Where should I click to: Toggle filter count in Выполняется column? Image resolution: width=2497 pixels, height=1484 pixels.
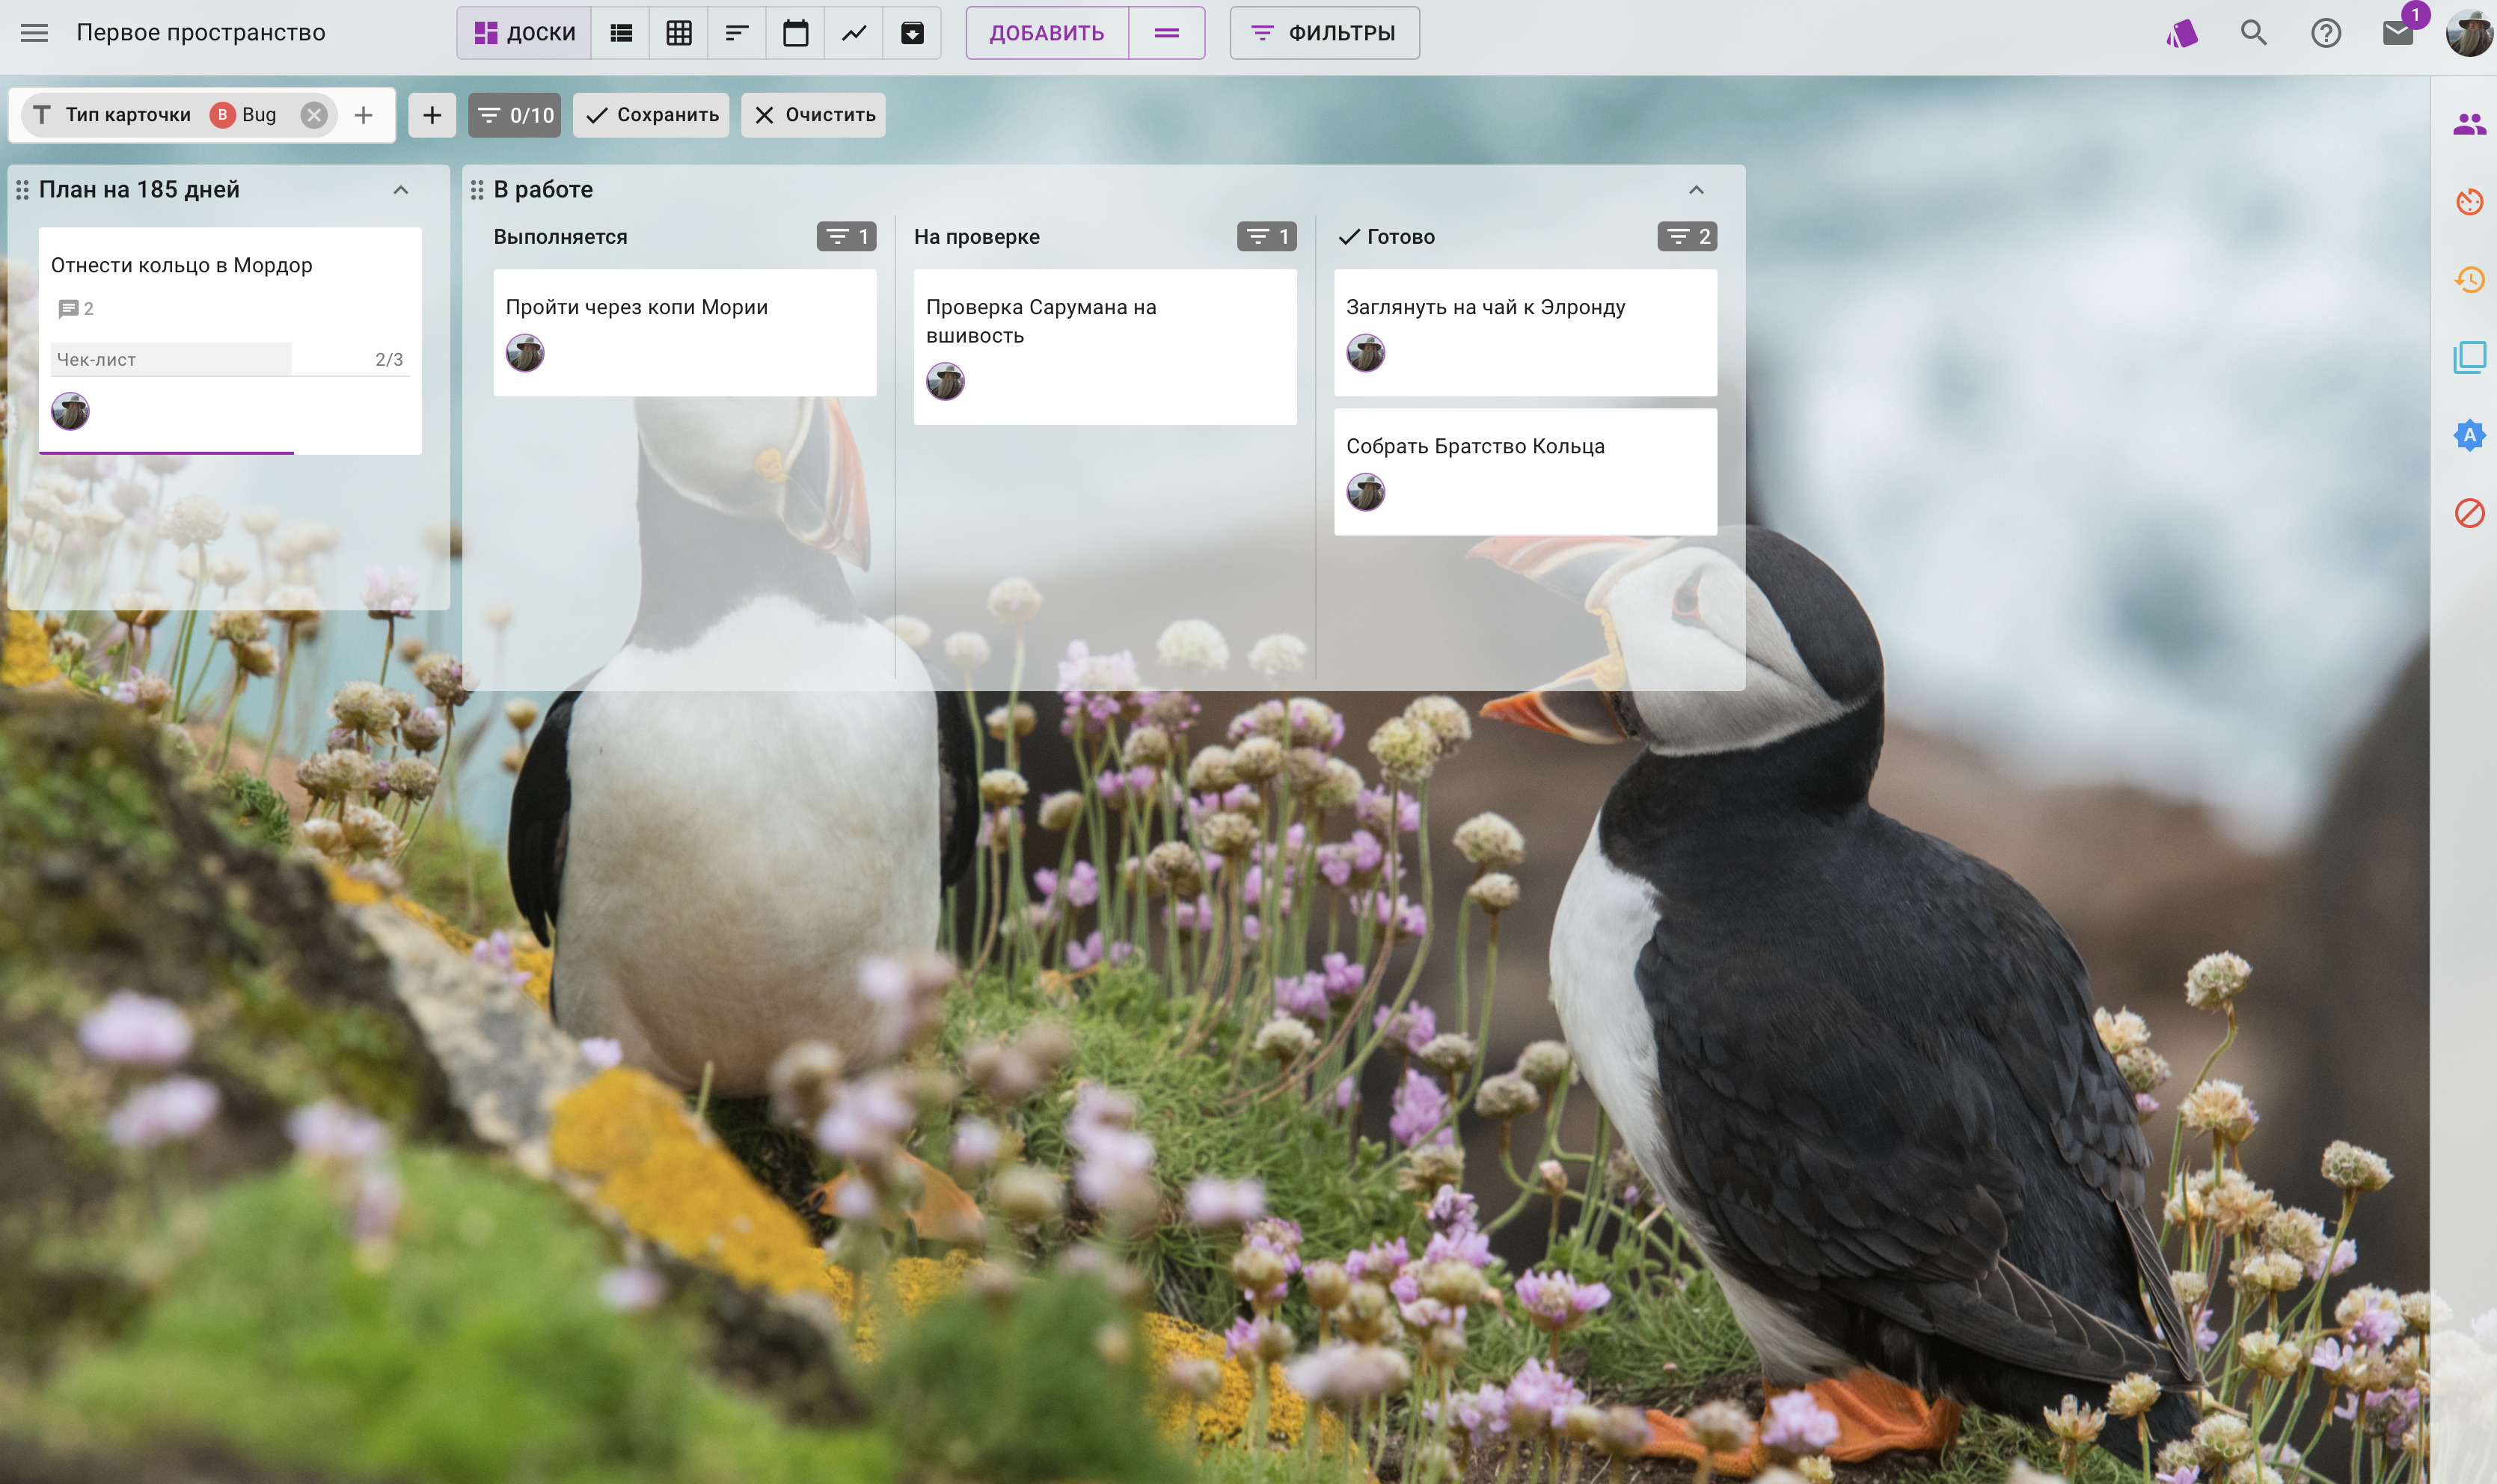tap(846, 237)
